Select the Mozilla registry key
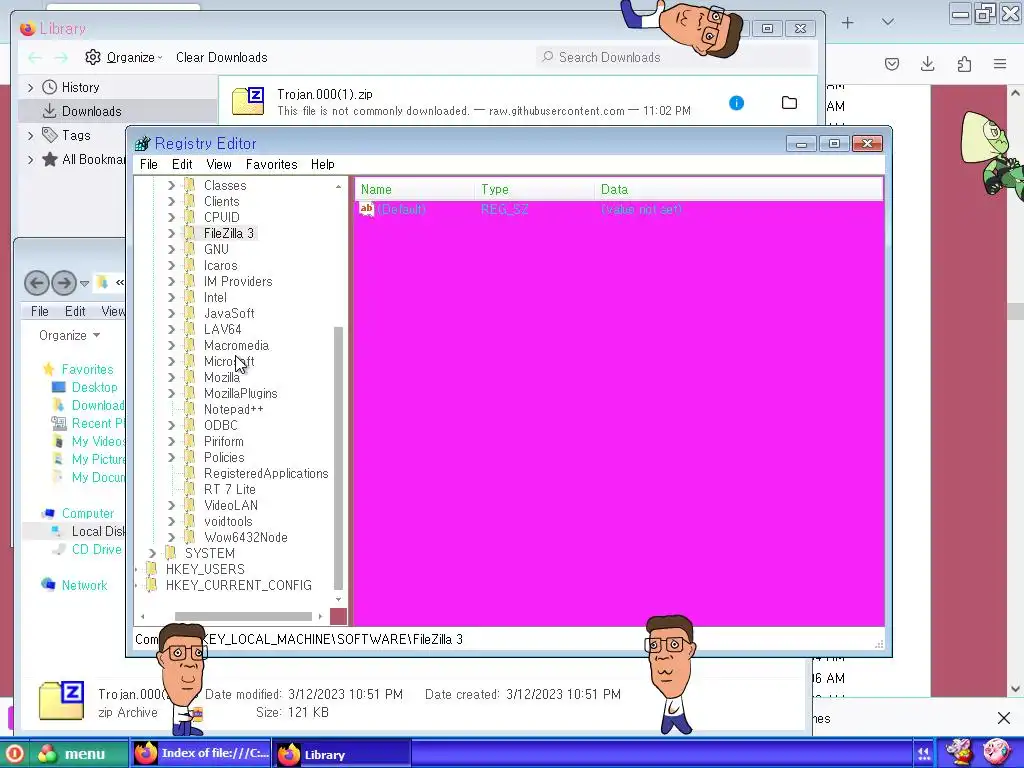Screen dimensions: 1024x768 point(221,377)
